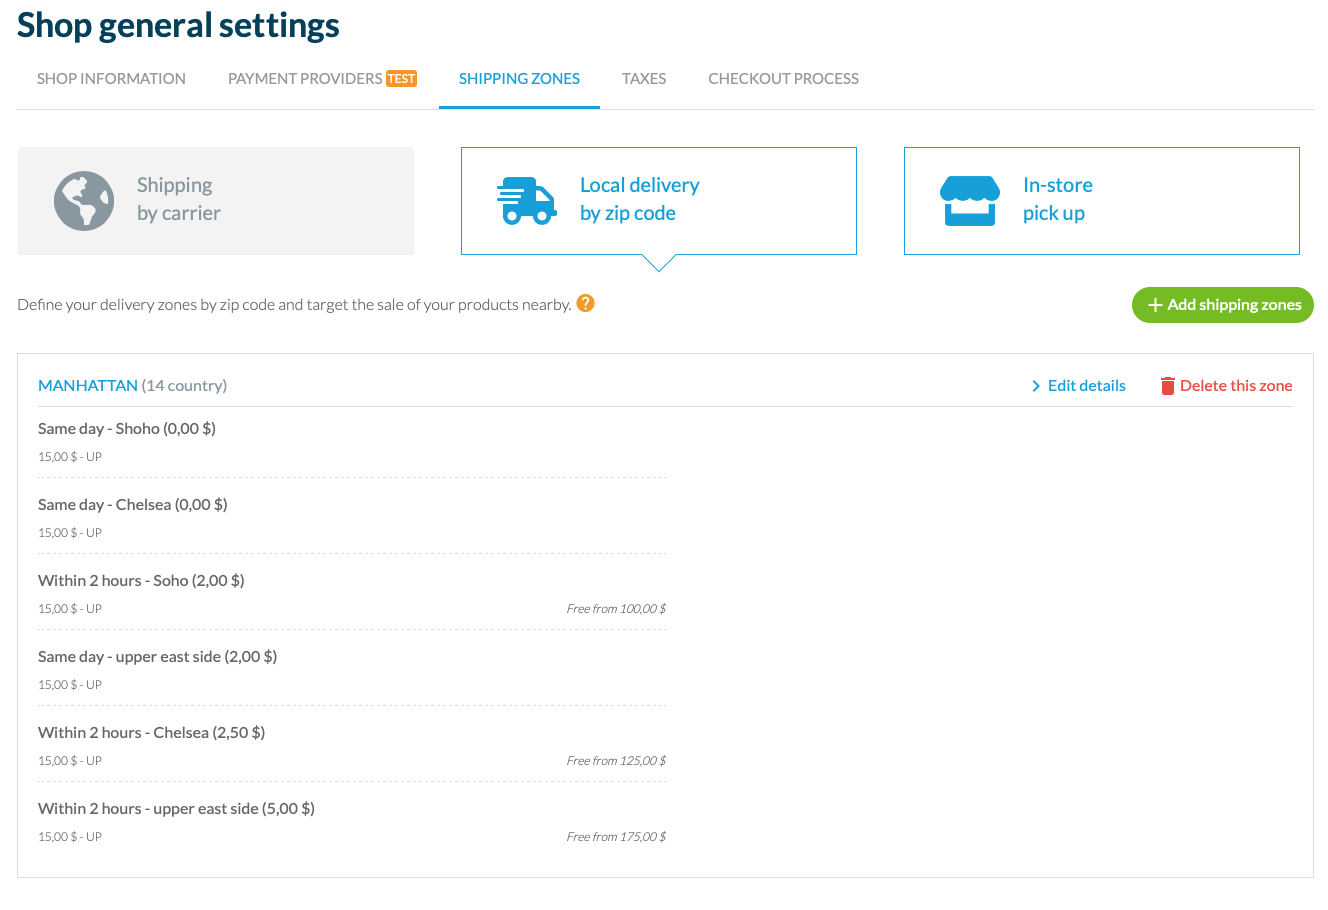
Task: Click the orange TEST badge
Action: [402, 79]
